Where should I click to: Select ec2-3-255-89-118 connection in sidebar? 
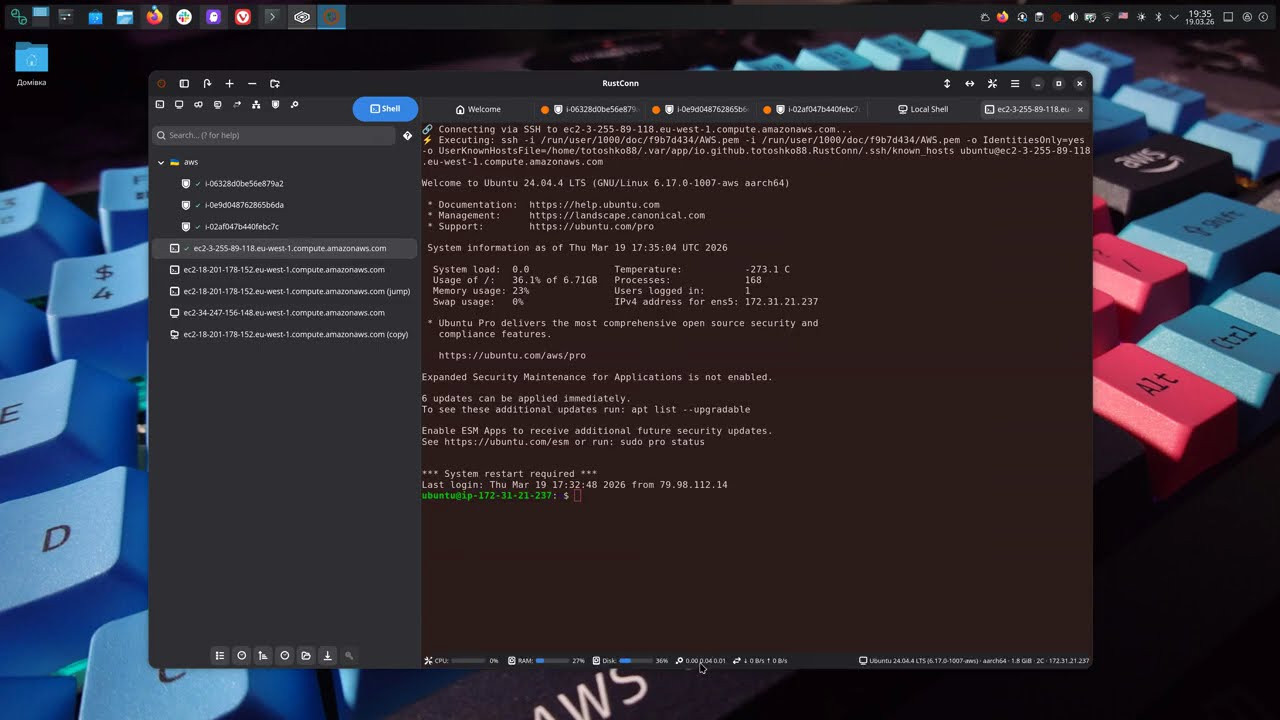[284, 248]
